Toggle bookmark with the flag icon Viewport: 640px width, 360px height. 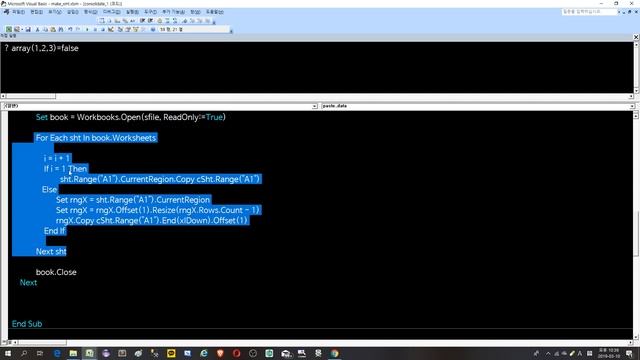(x=184, y=21)
